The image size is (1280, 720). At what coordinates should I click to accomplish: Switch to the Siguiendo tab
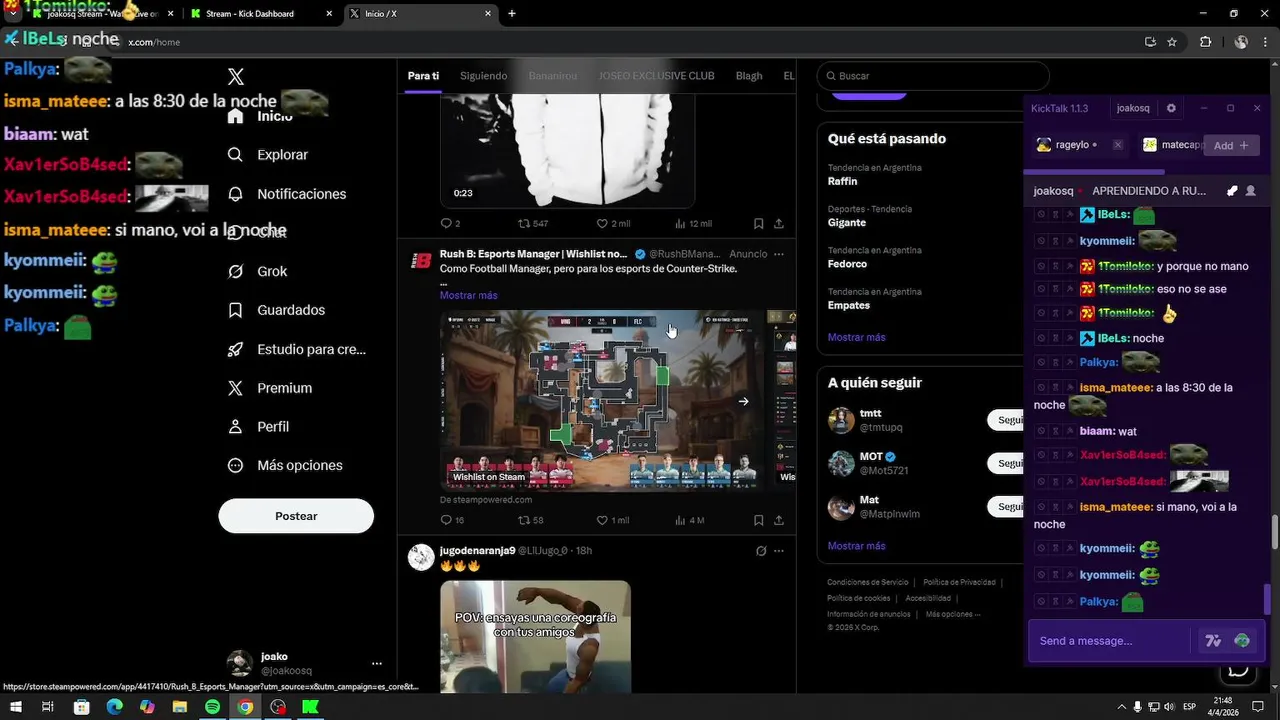[x=483, y=76]
